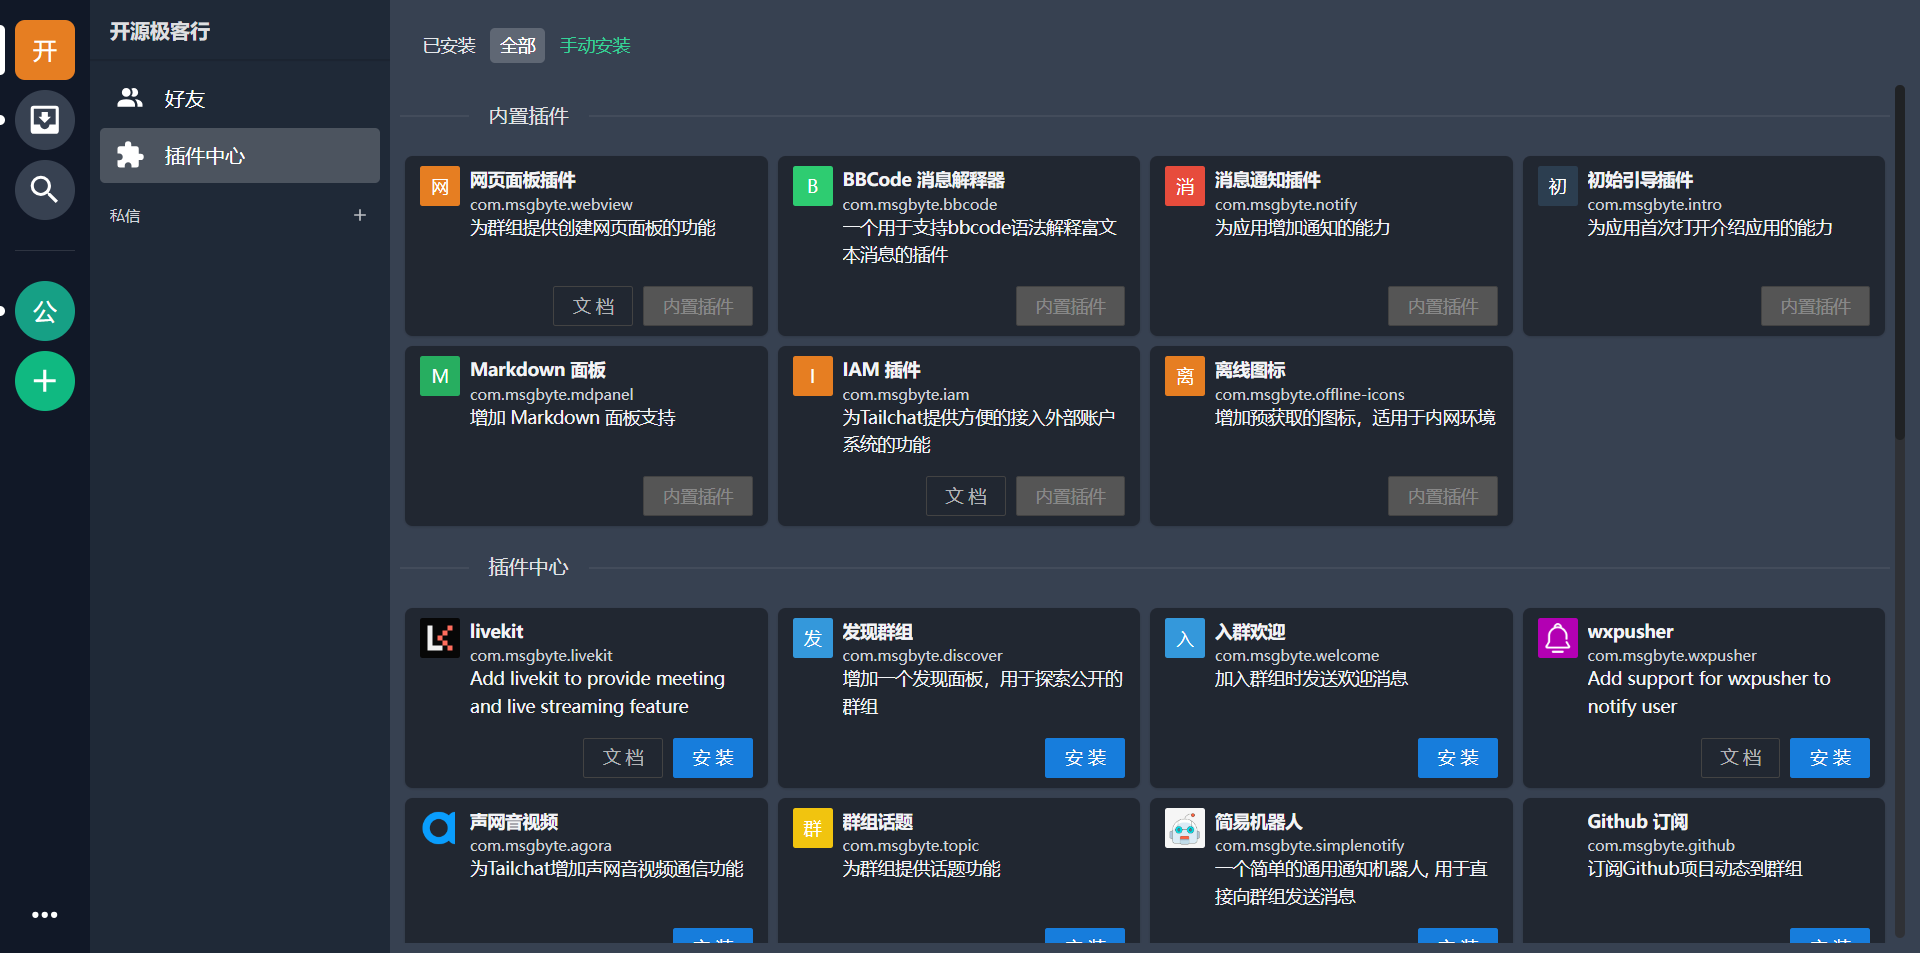Click the Github 订阅 plugin title
The height and width of the screenshot is (953, 1920).
point(1638,821)
